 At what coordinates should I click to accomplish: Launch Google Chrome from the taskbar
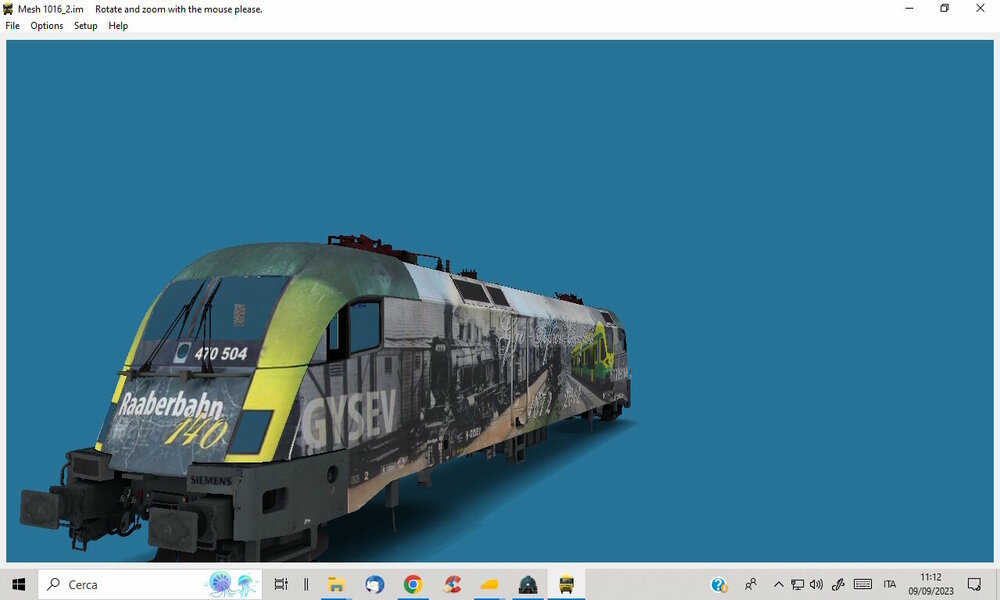[413, 584]
